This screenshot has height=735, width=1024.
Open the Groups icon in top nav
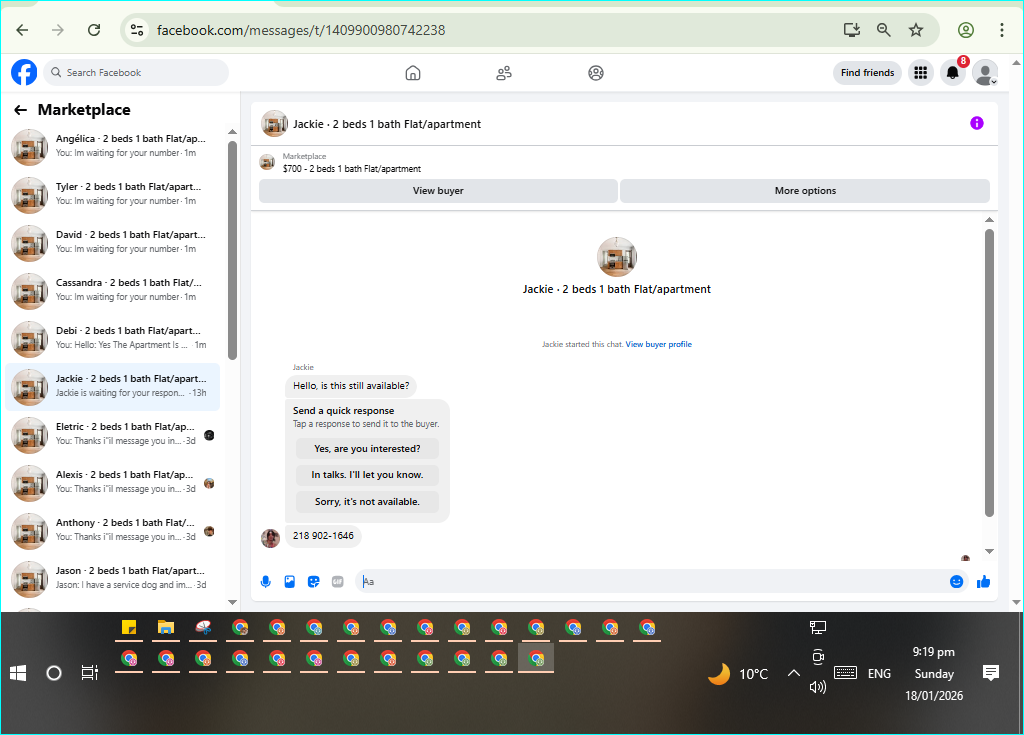(x=596, y=73)
